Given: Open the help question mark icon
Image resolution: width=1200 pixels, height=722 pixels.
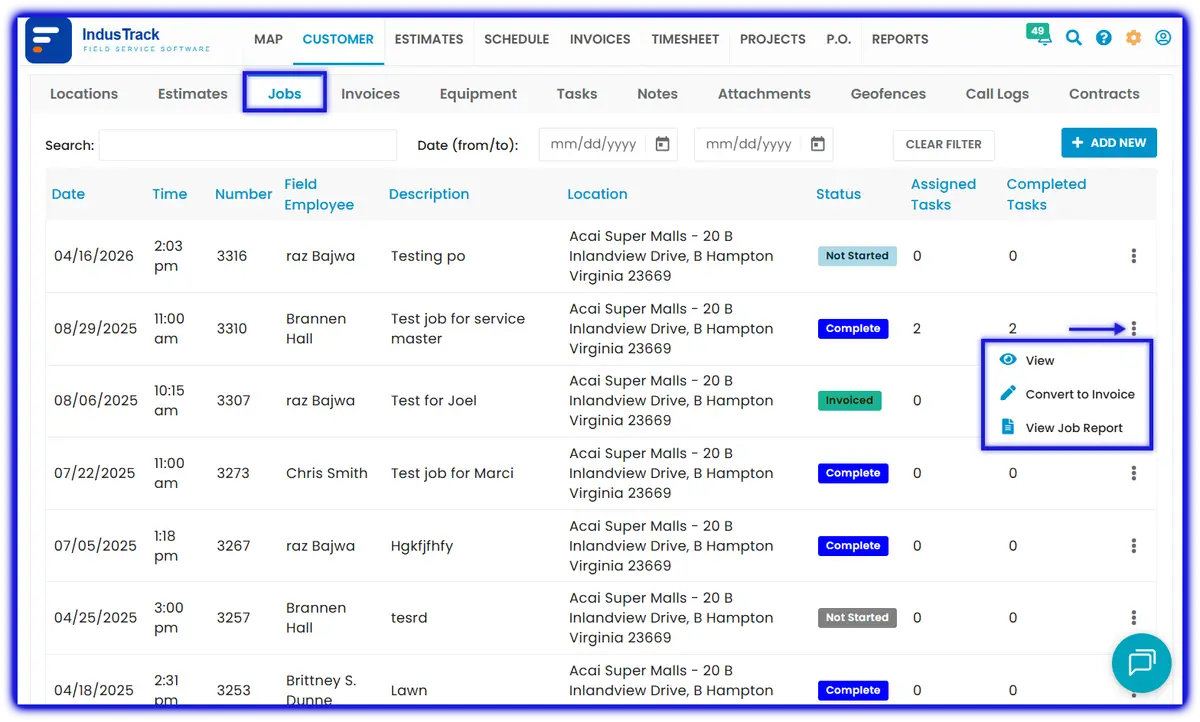Looking at the screenshot, I should pos(1104,38).
